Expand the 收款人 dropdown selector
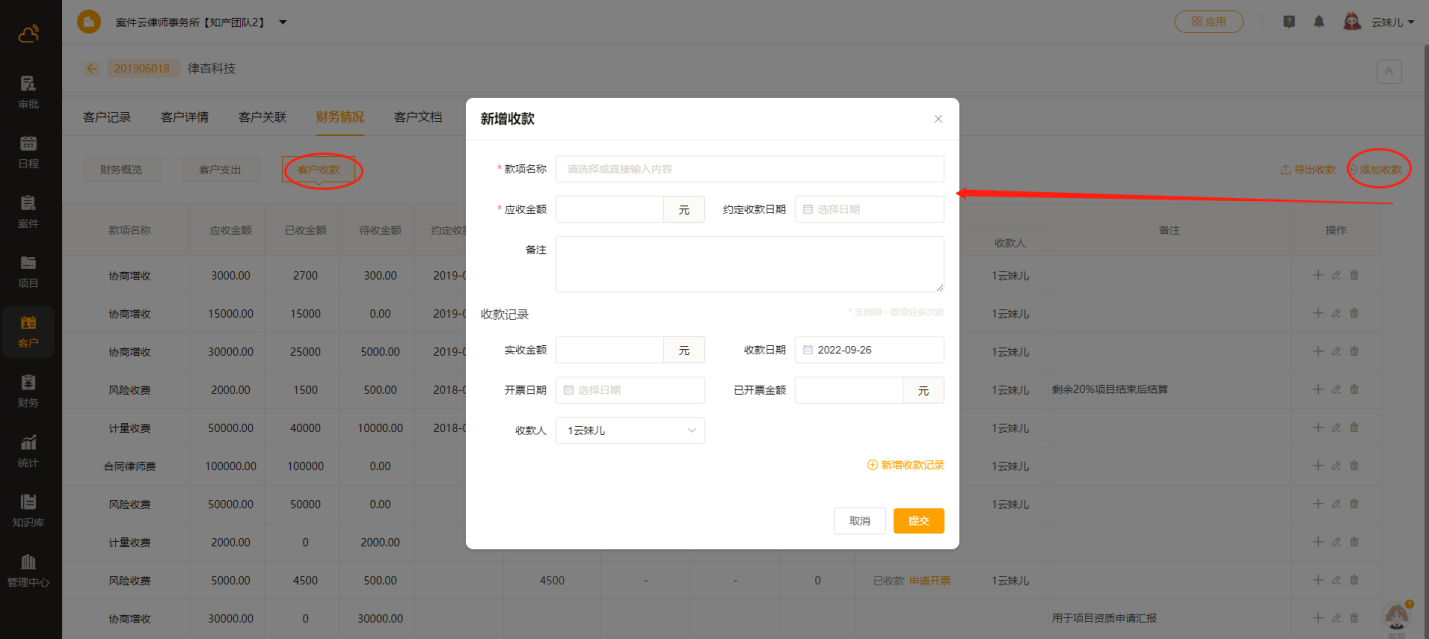This screenshot has height=639, width=1429. 629,430
